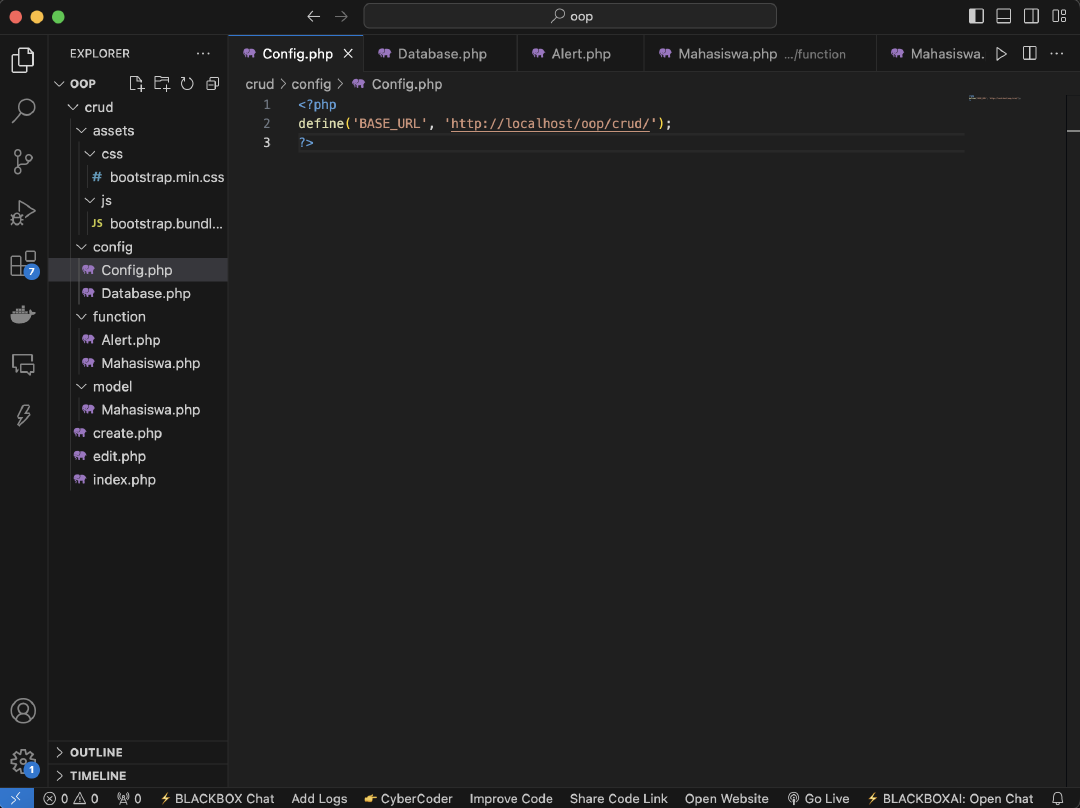Toggle the secondary side bar visibility
The height and width of the screenshot is (808, 1080).
coord(1031,16)
